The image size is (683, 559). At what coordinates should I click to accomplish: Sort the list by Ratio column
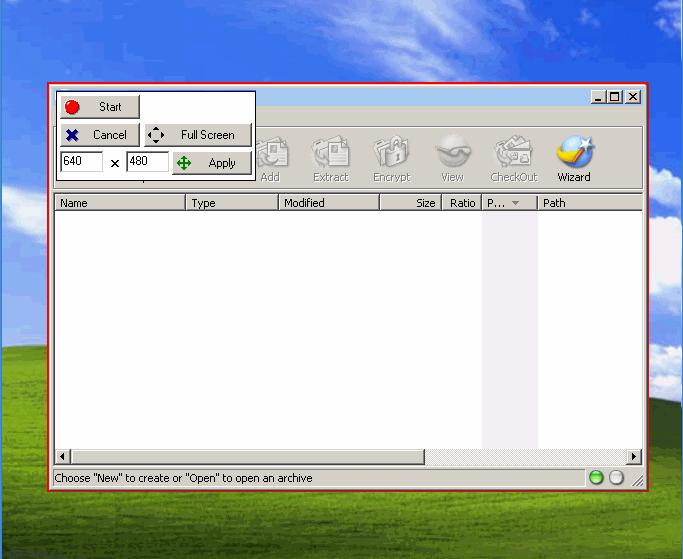pyautogui.click(x=462, y=203)
